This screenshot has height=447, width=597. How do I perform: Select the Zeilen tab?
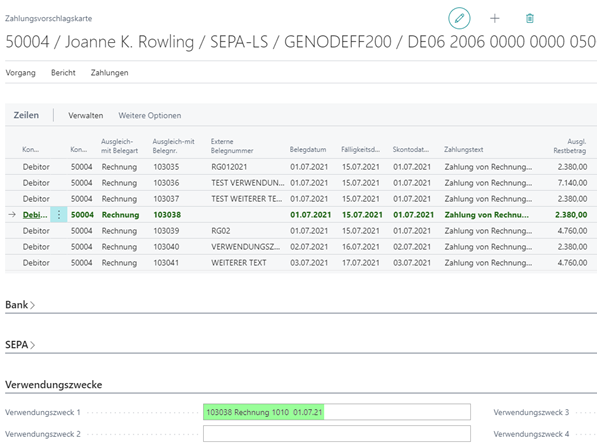tap(26, 115)
